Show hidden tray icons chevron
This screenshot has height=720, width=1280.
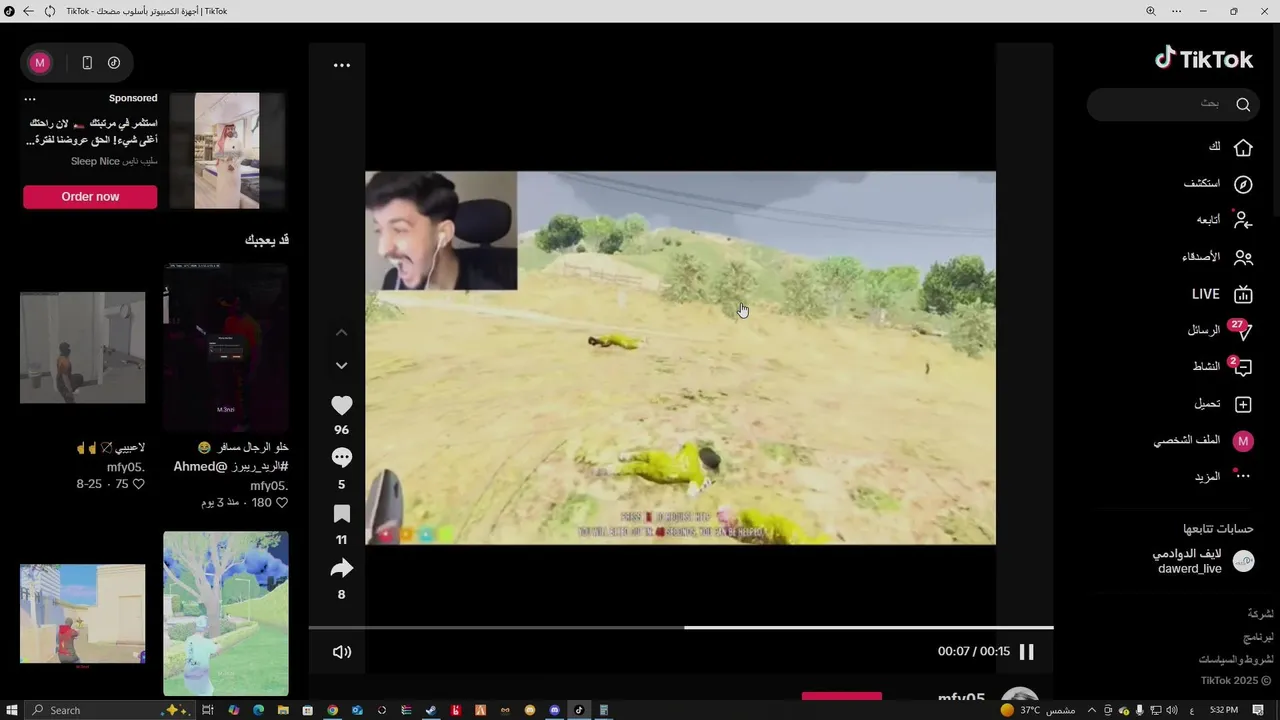tap(1091, 710)
